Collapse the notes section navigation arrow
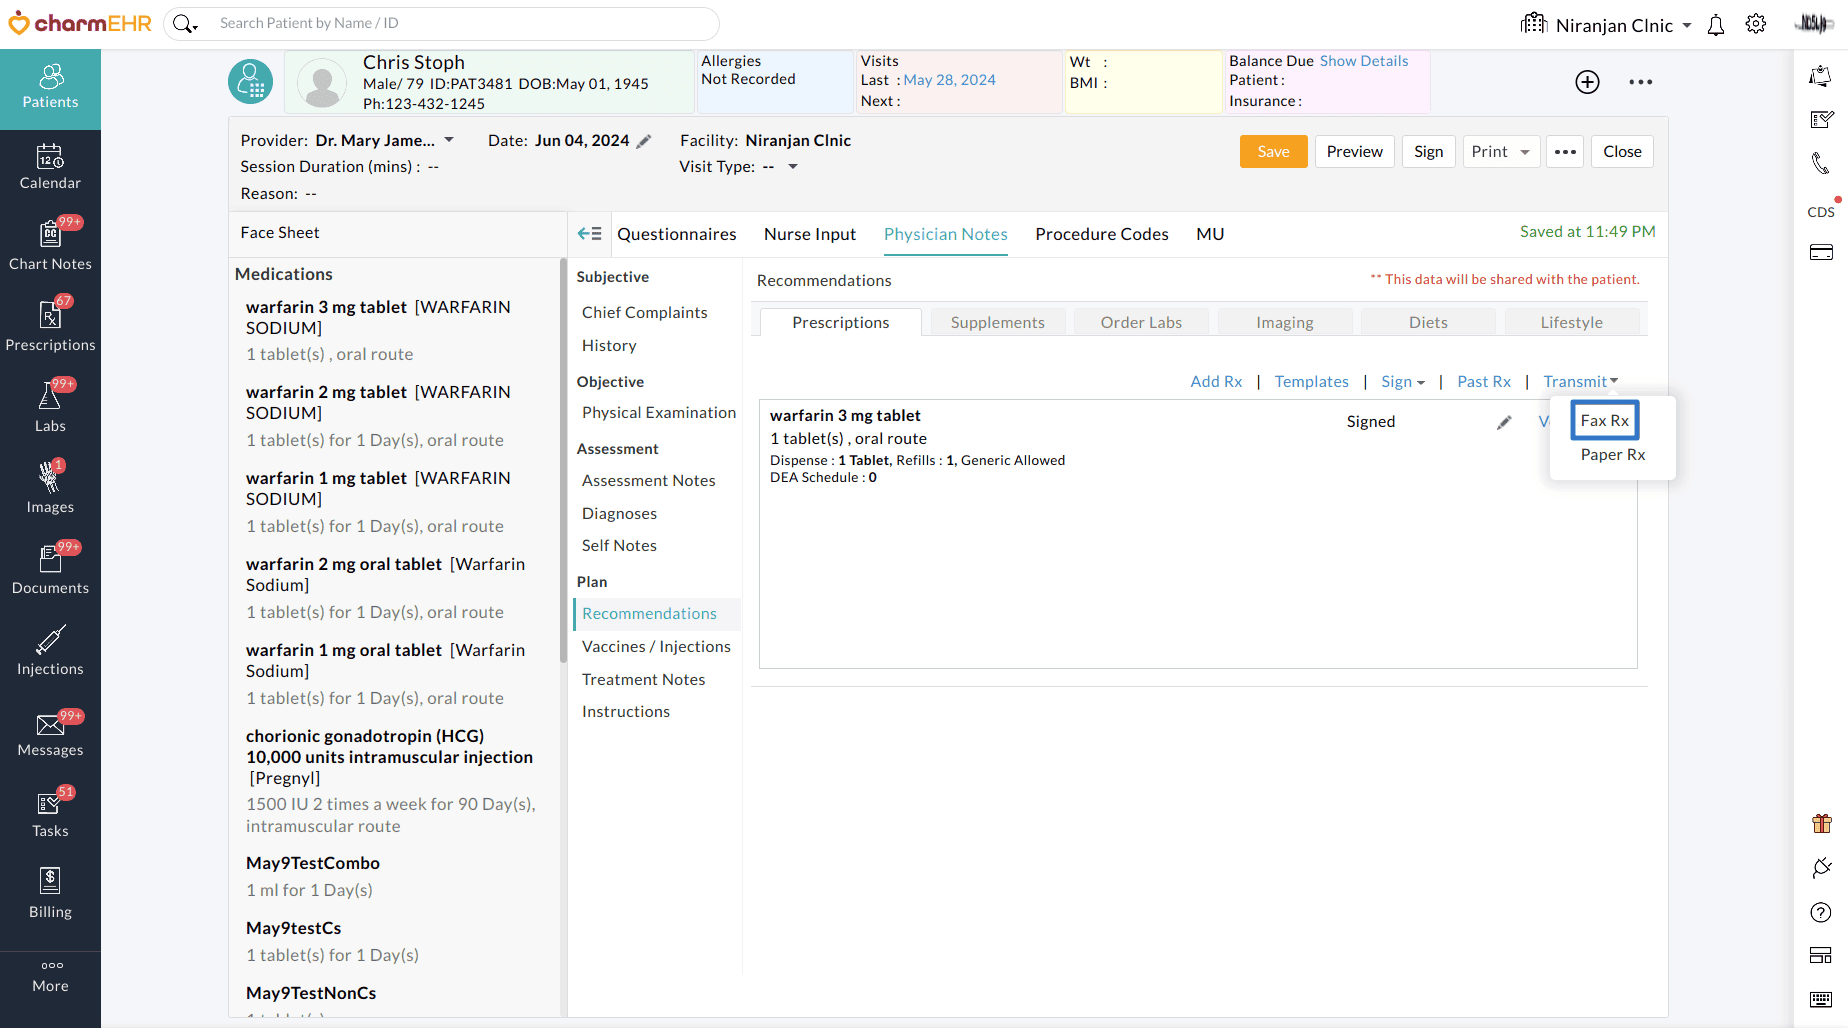1848x1028 pixels. click(589, 234)
